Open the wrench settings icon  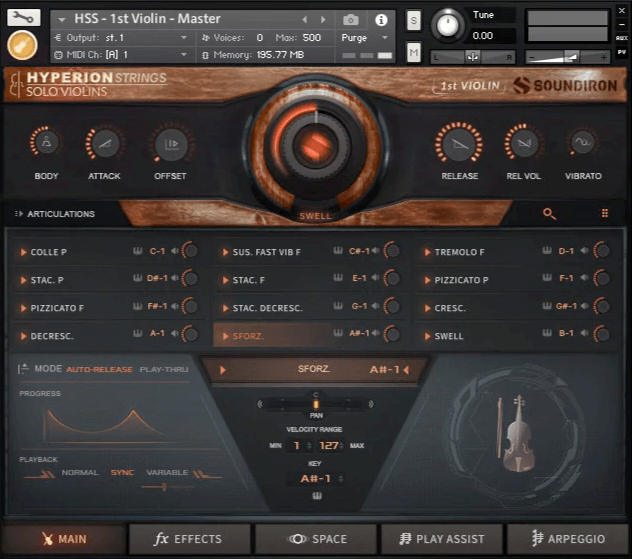[x=24, y=17]
